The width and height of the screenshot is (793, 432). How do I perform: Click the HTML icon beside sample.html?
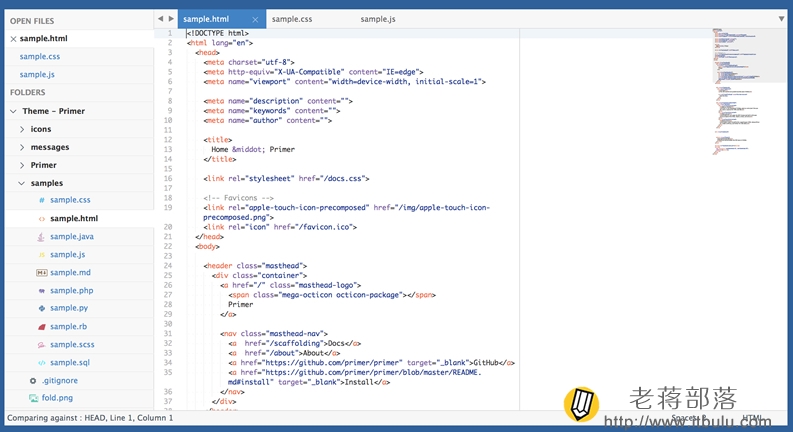(x=41, y=219)
